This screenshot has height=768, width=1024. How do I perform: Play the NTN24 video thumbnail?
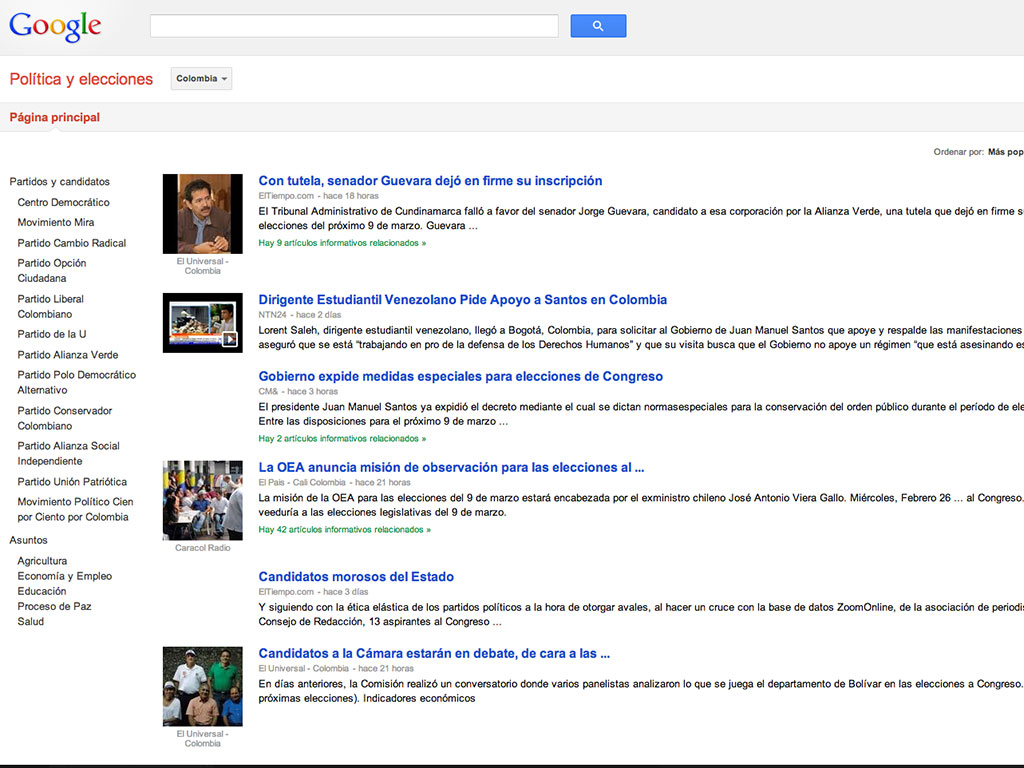tap(202, 323)
